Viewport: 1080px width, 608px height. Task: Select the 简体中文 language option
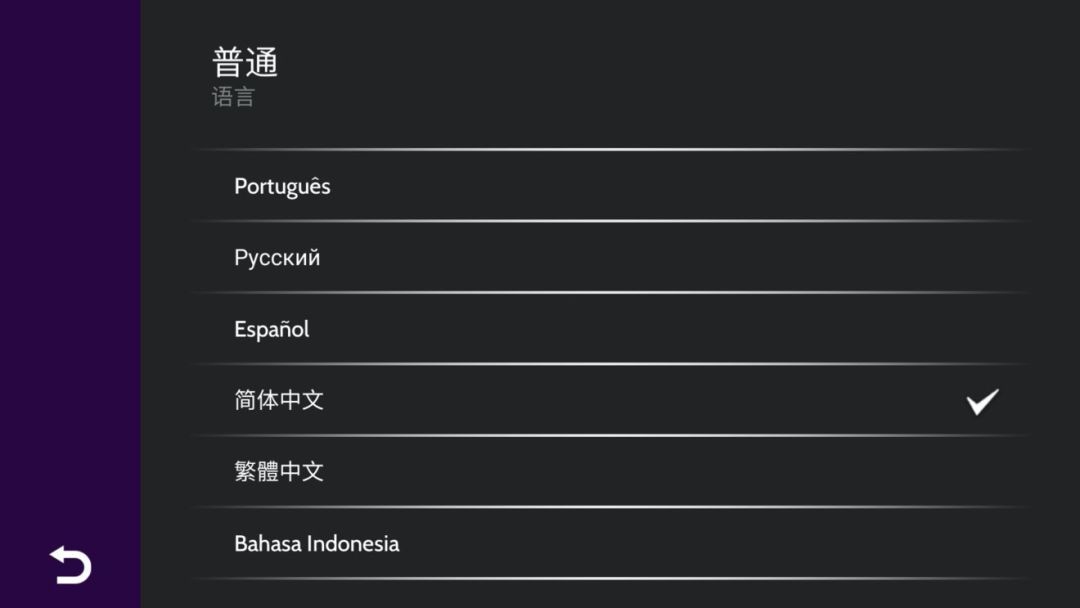pyautogui.click(x=279, y=401)
